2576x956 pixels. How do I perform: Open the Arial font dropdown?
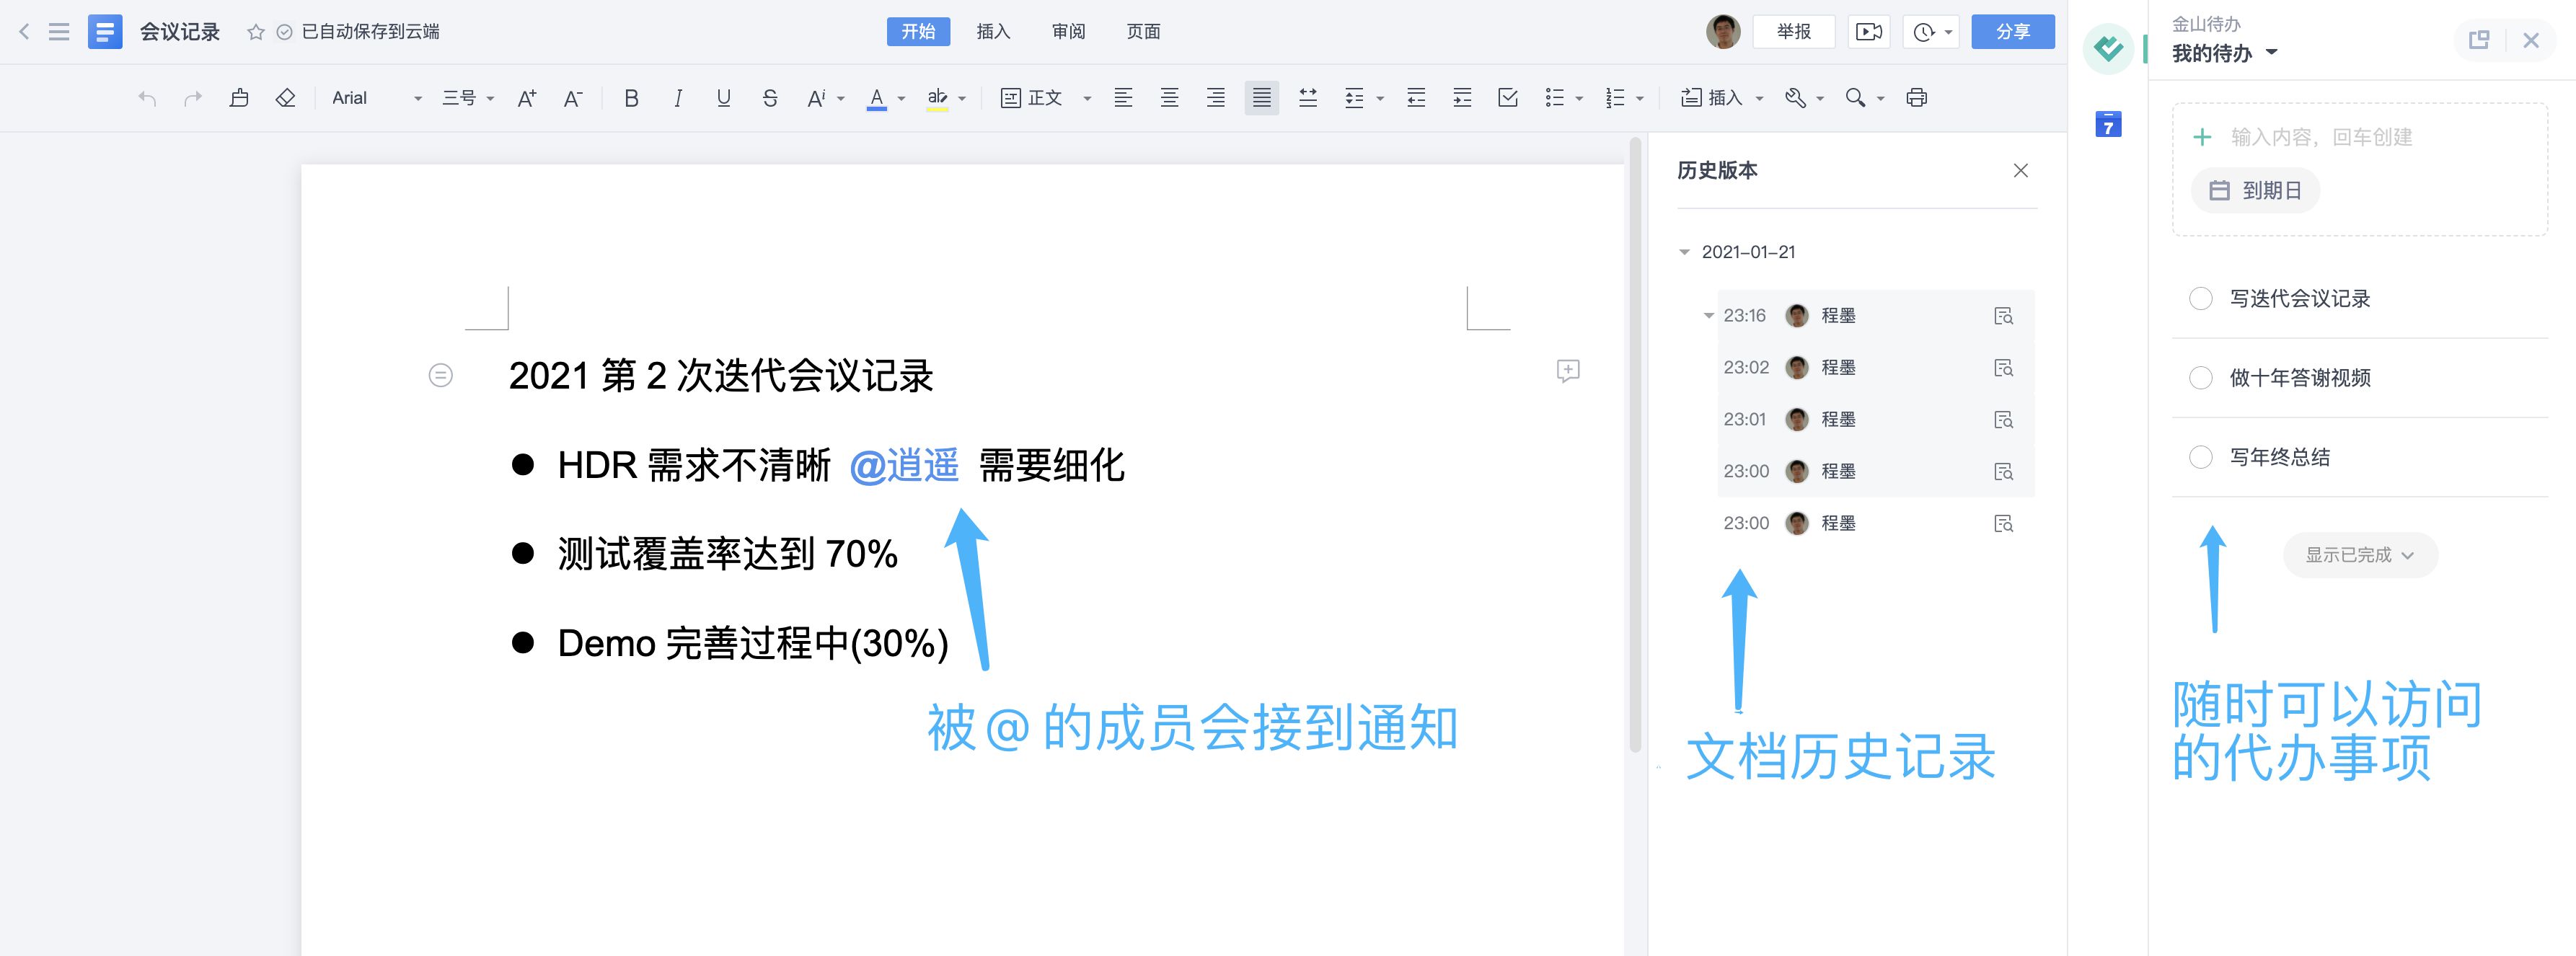(x=377, y=98)
